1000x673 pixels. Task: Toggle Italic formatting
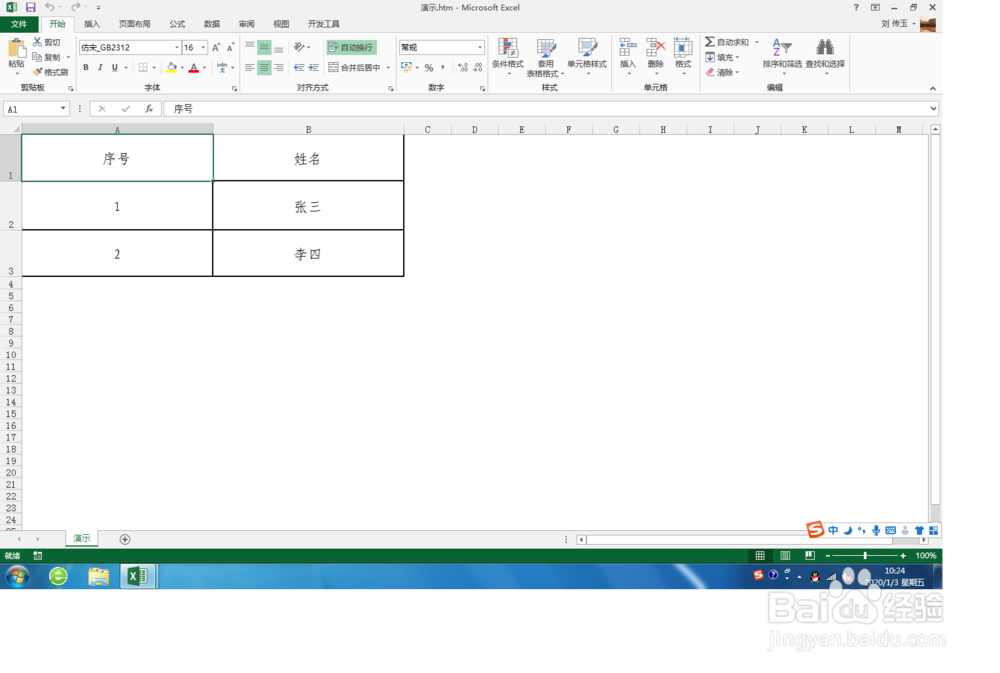(x=100, y=67)
